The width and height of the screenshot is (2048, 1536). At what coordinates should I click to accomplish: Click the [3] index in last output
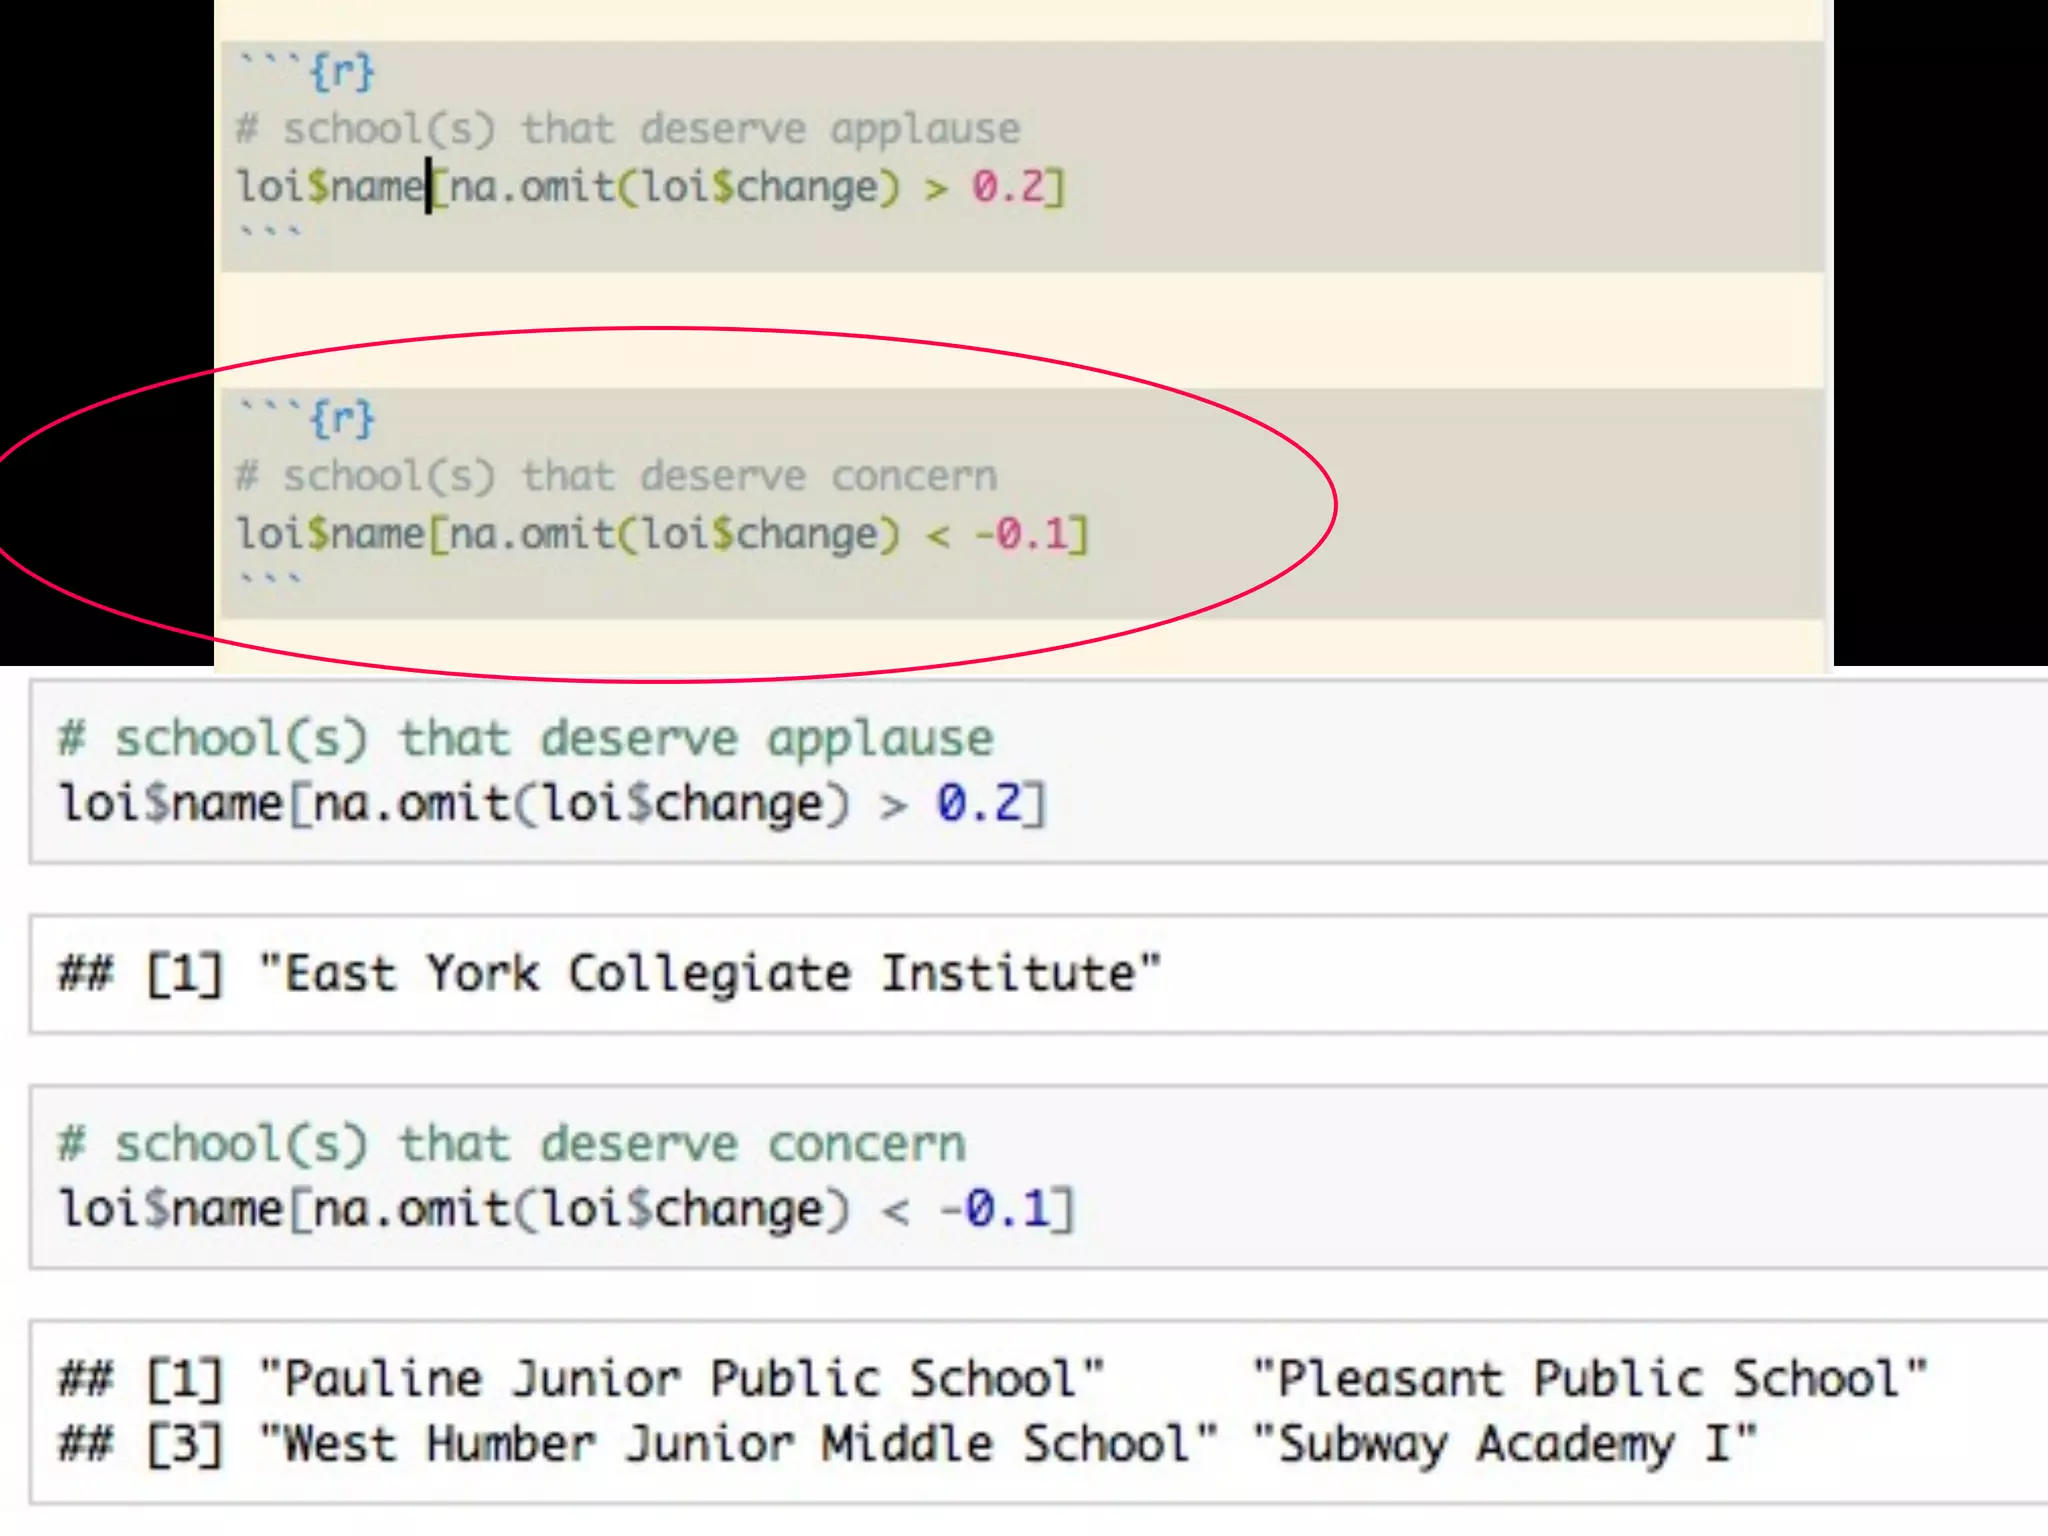click(x=185, y=1445)
